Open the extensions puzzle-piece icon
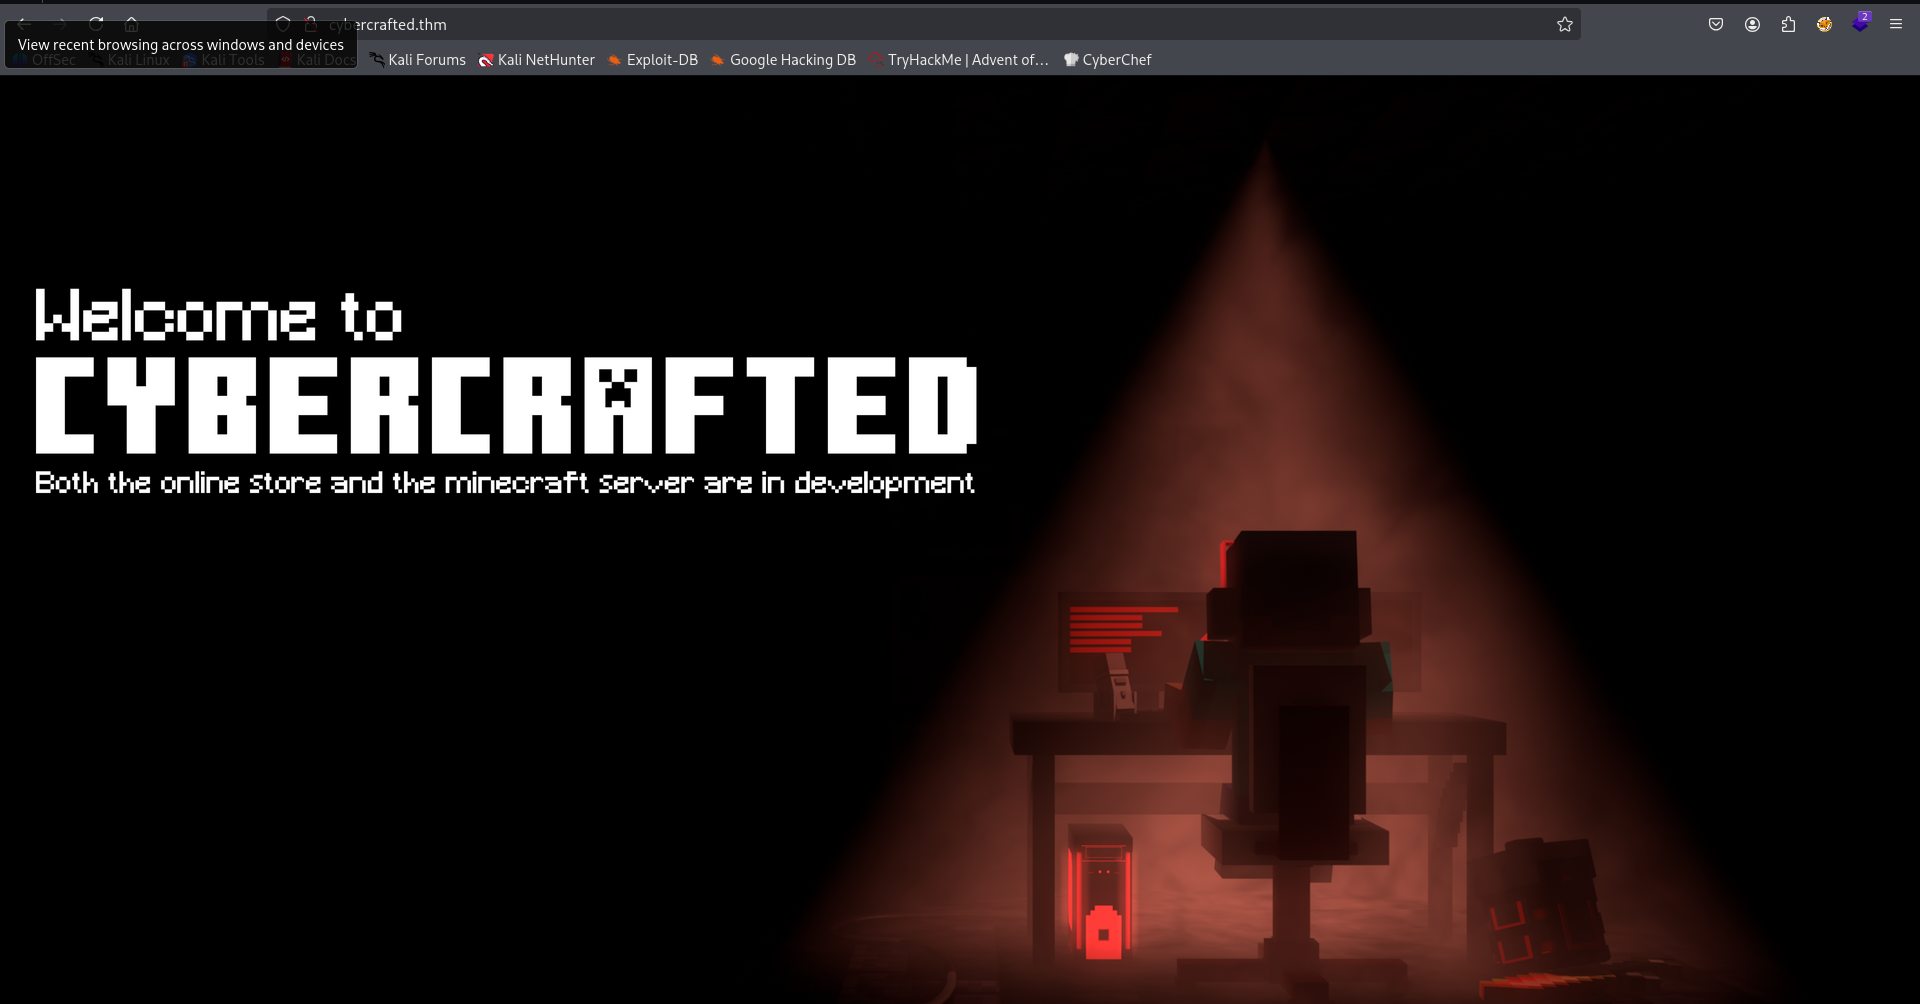1920x1004 pixels. pos(1790,25)
